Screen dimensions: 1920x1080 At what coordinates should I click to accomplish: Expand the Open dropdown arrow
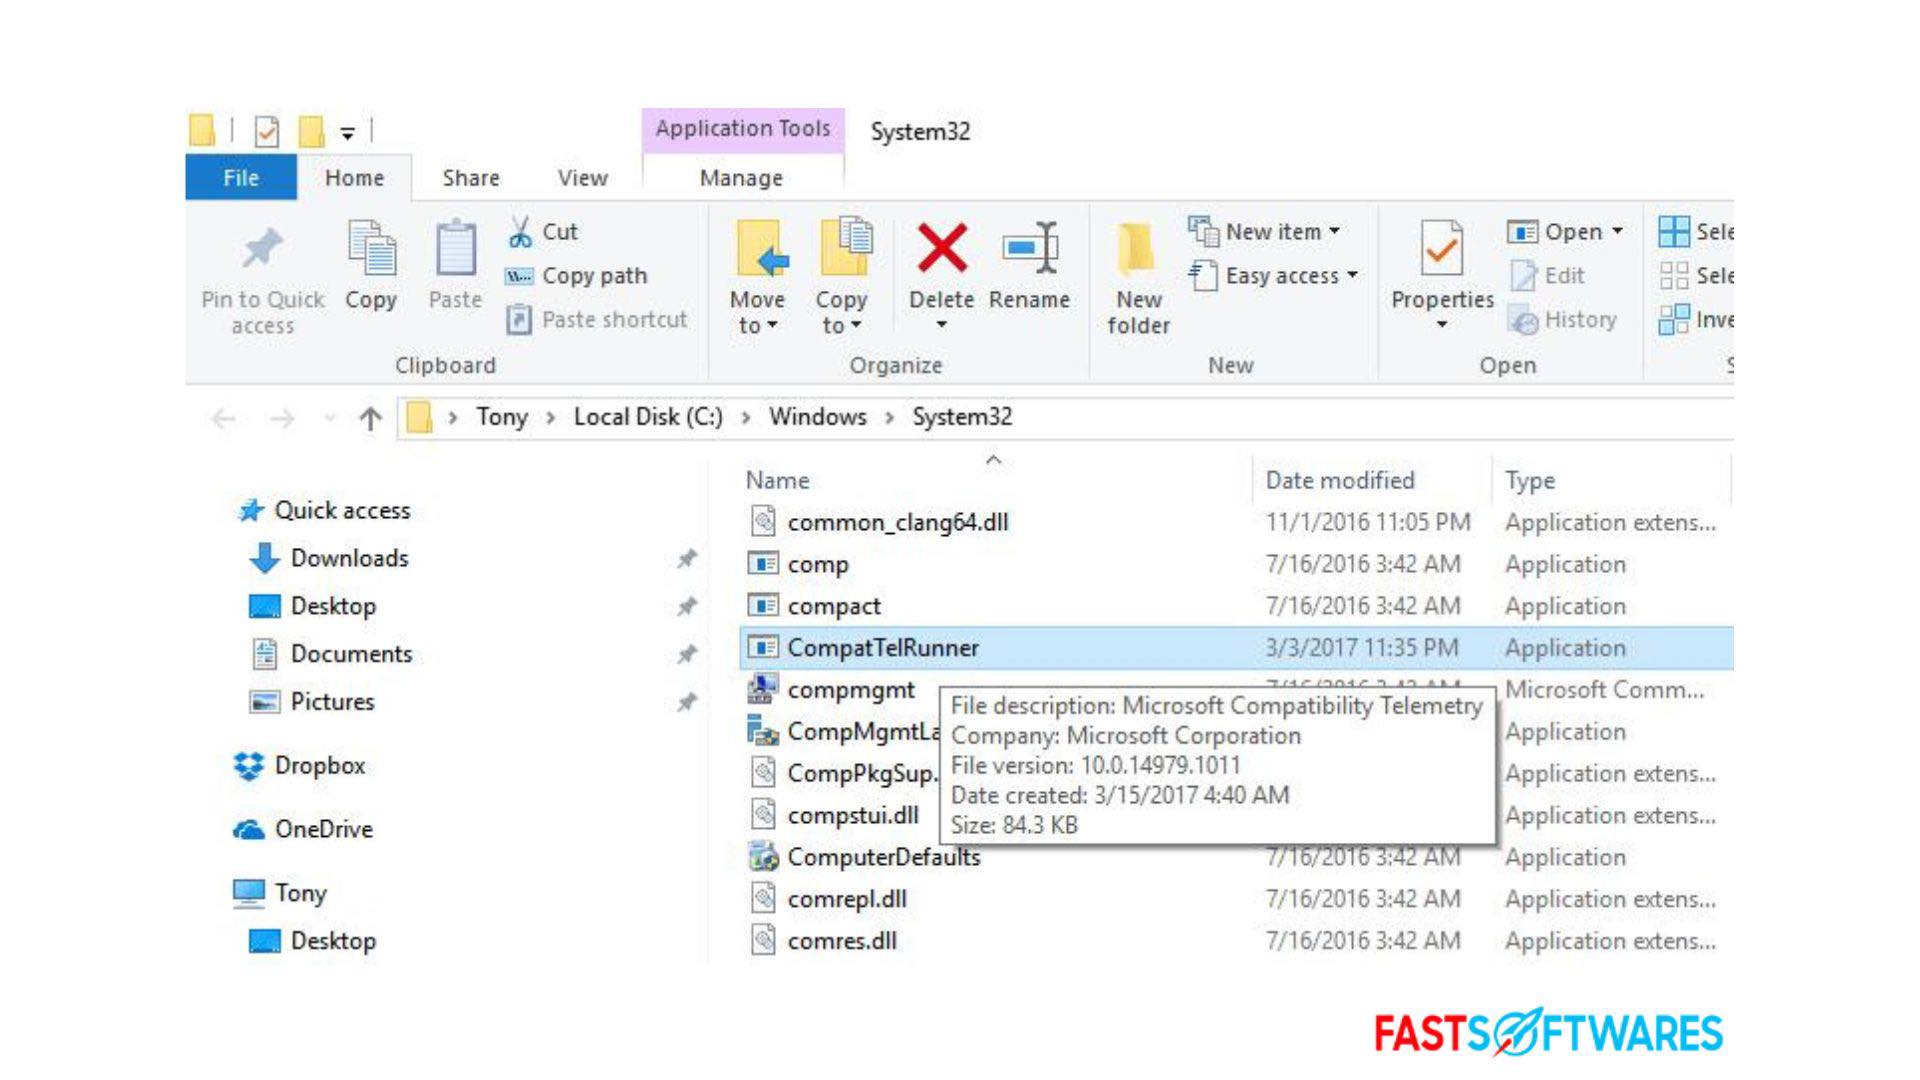[1616, 232]
